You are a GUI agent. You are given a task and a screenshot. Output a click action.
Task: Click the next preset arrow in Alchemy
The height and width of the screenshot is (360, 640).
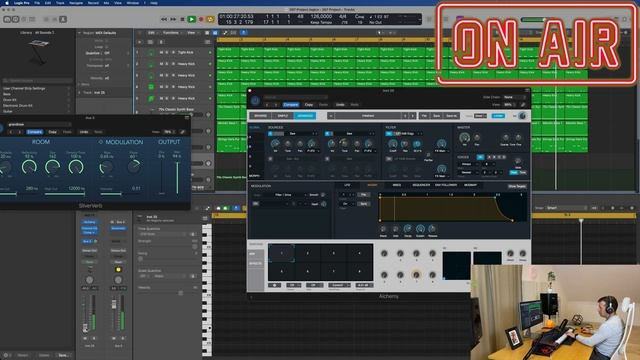(412, 116)
